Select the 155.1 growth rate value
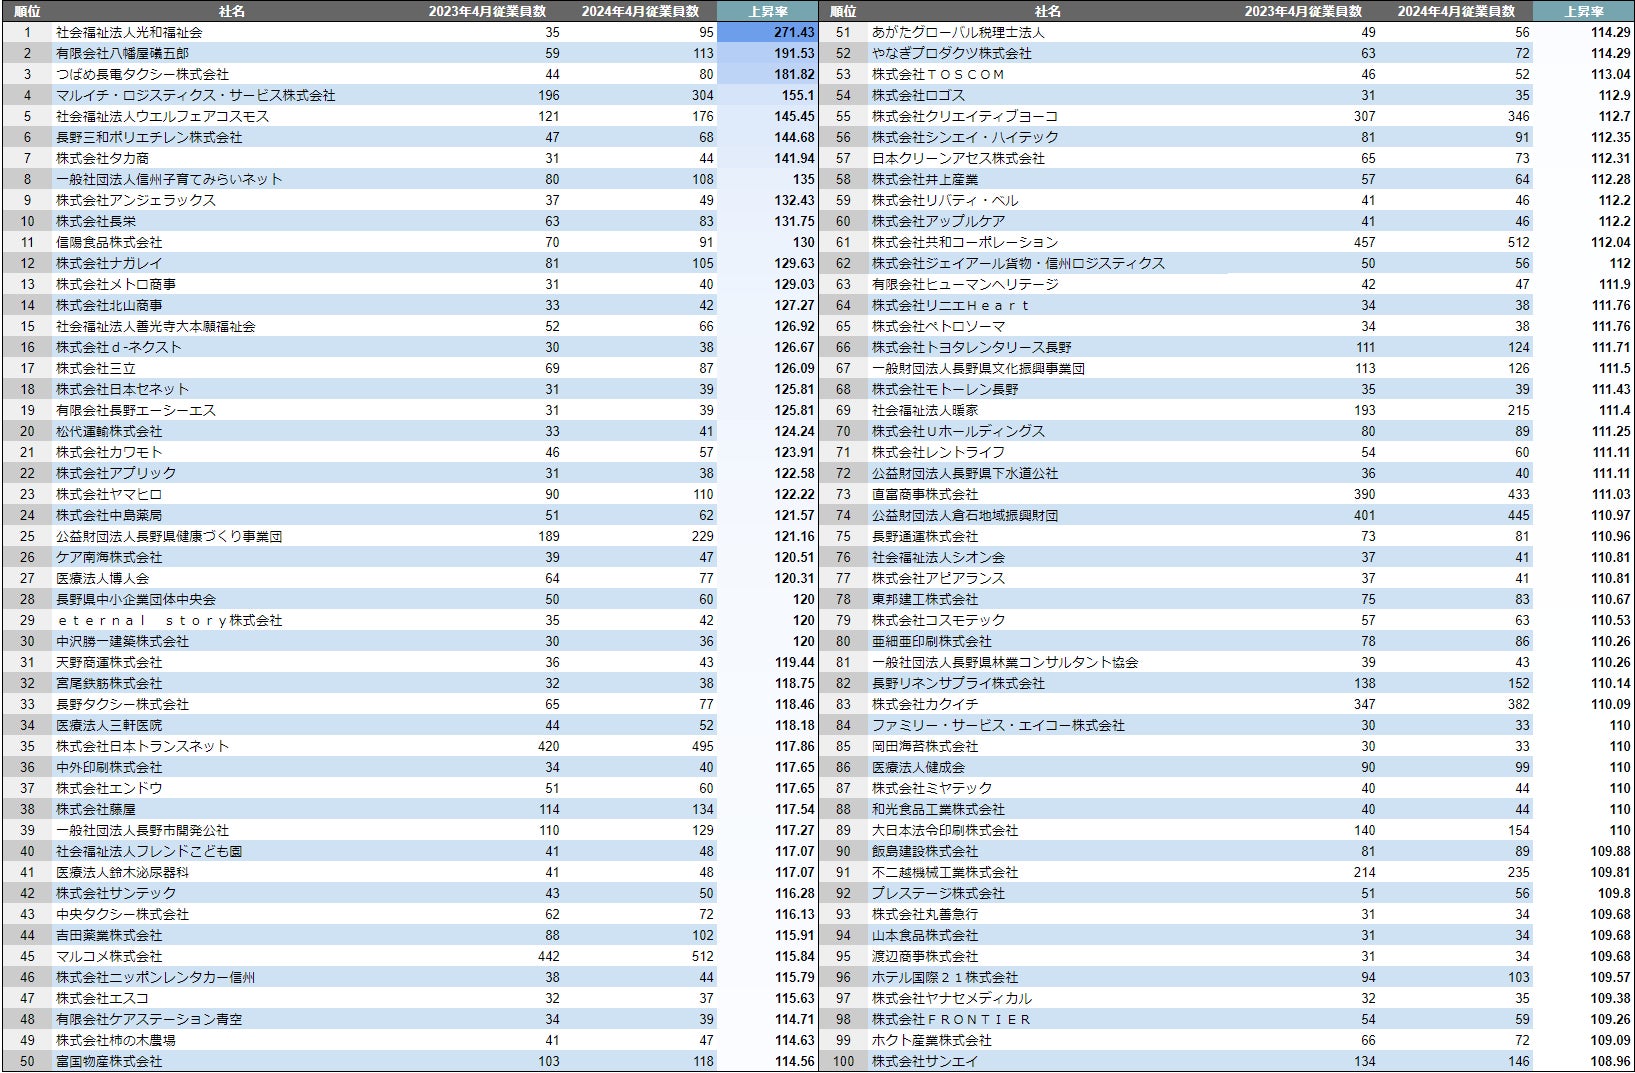1635x1073 pixels. click(798, 95)
